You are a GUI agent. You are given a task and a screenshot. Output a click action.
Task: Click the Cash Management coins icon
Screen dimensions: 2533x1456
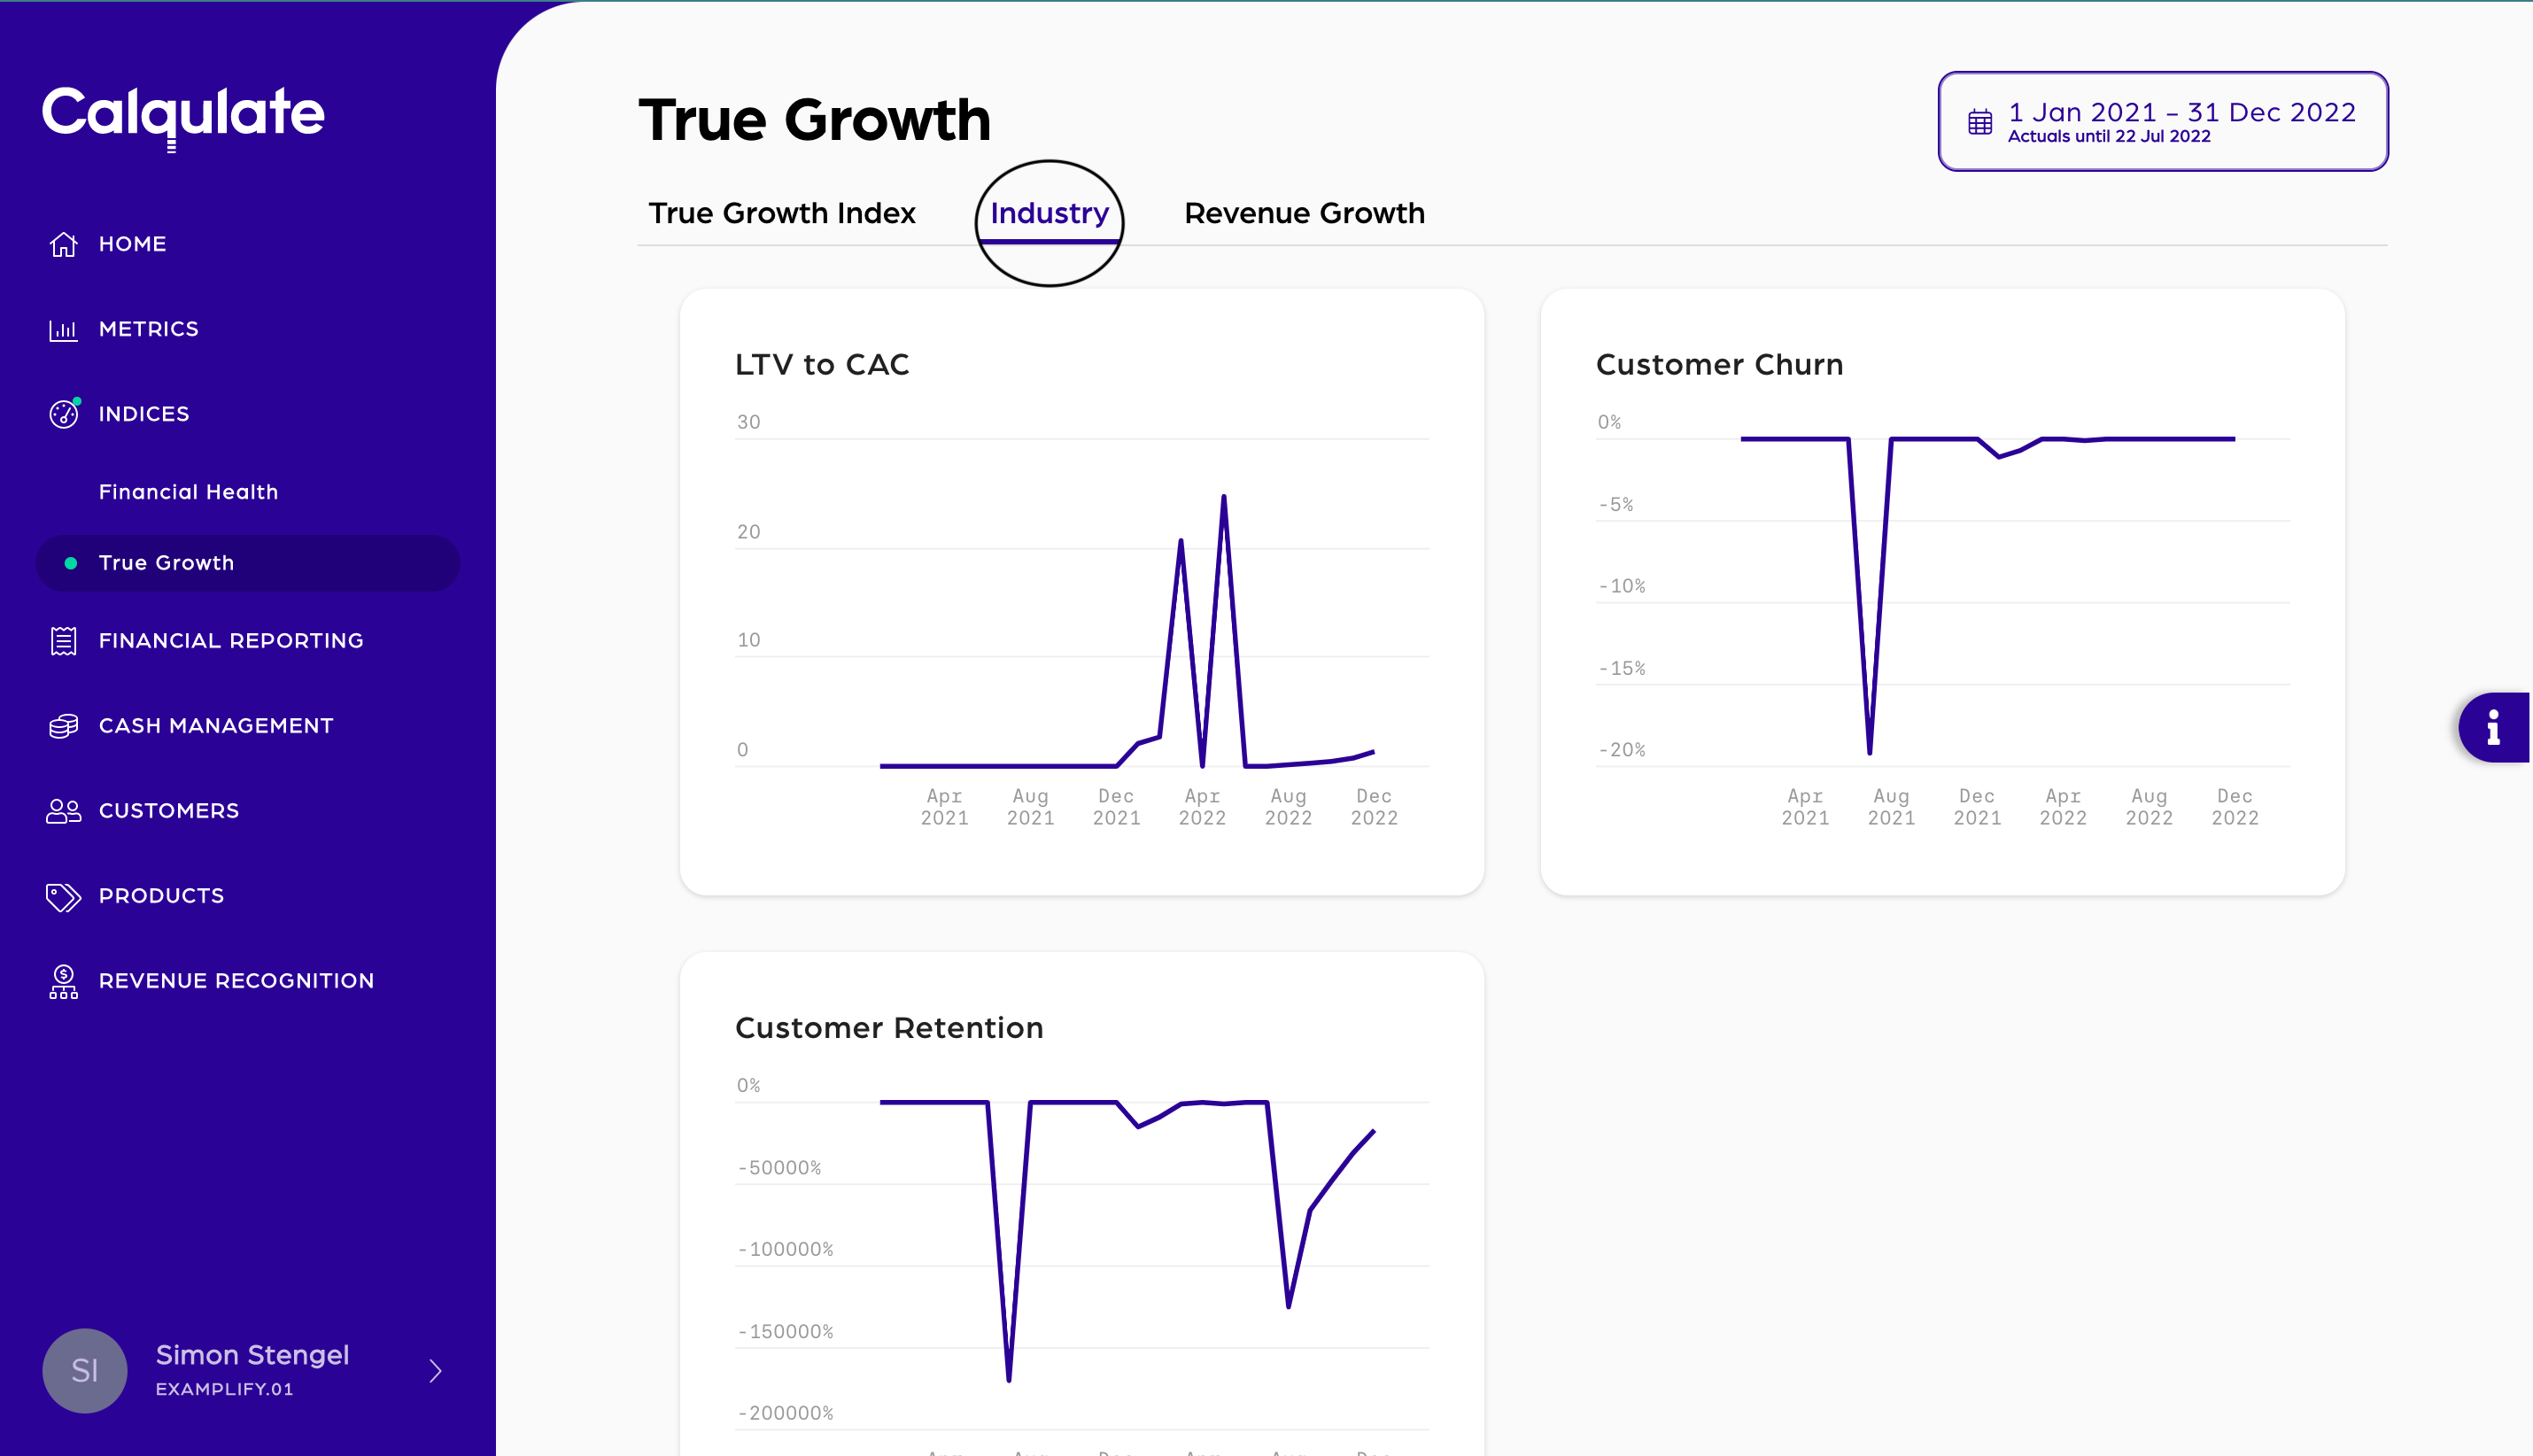[x=63, y=726]
